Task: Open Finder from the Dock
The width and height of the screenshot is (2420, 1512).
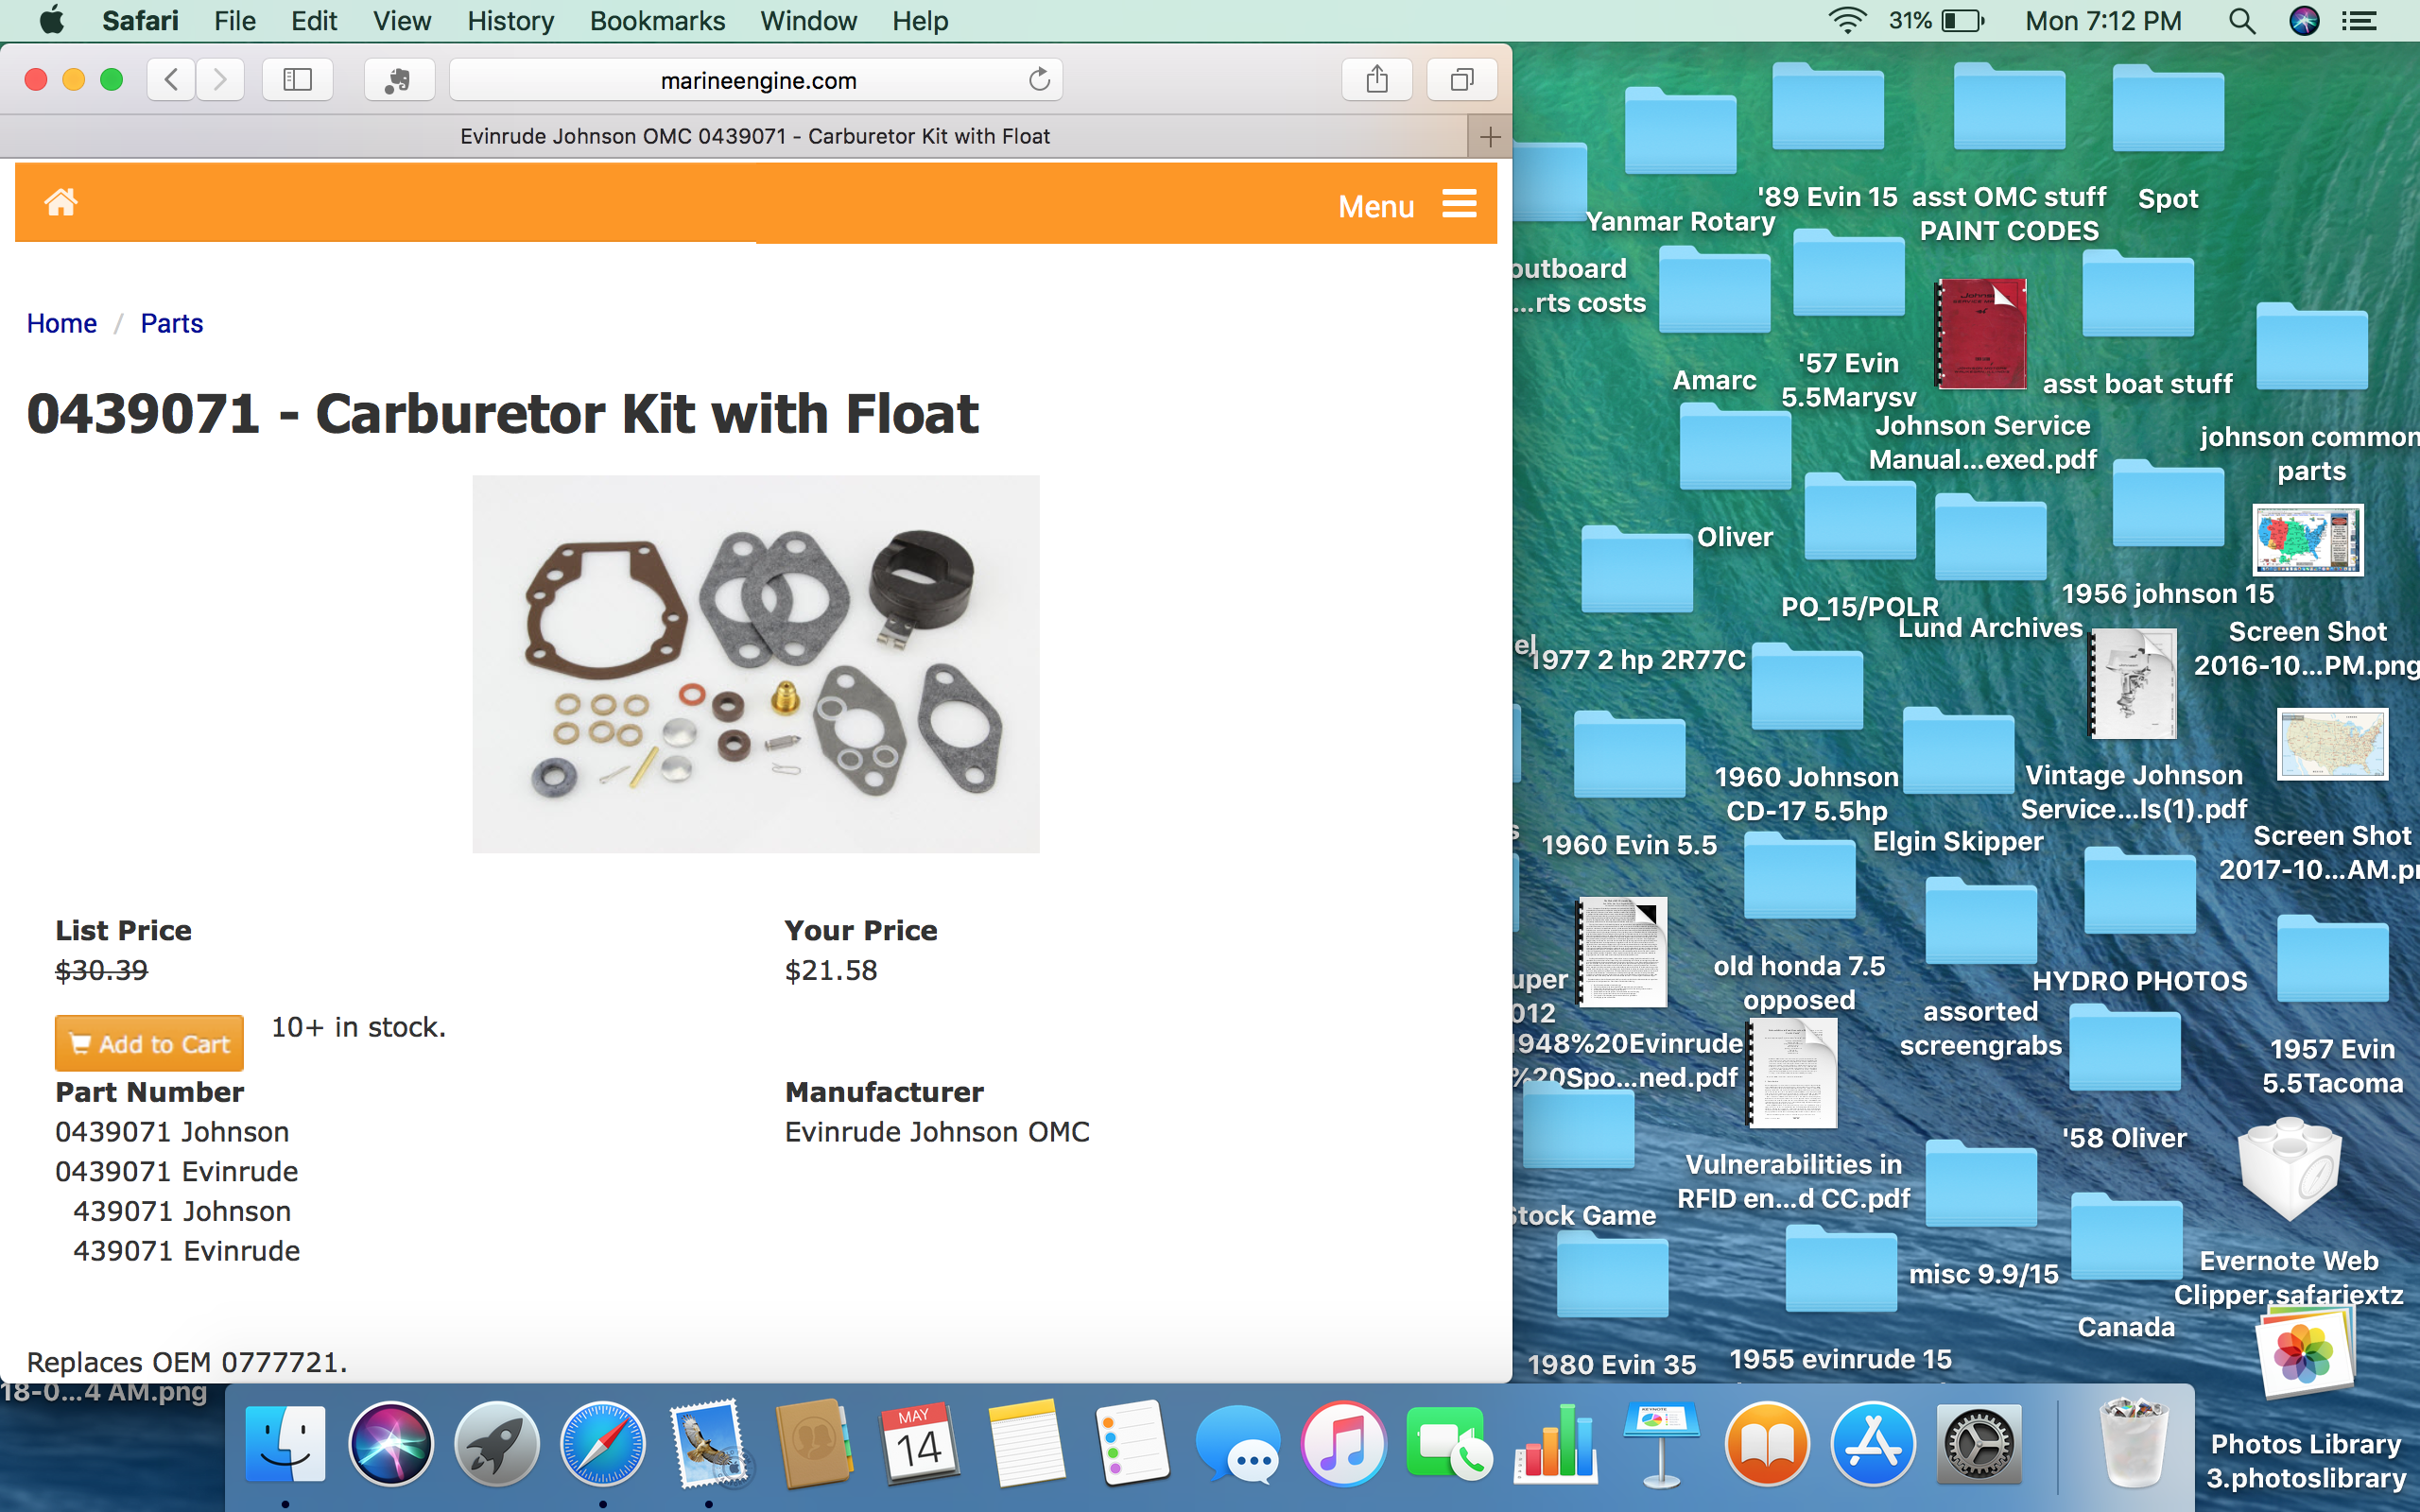Action: pos(286,1444)
